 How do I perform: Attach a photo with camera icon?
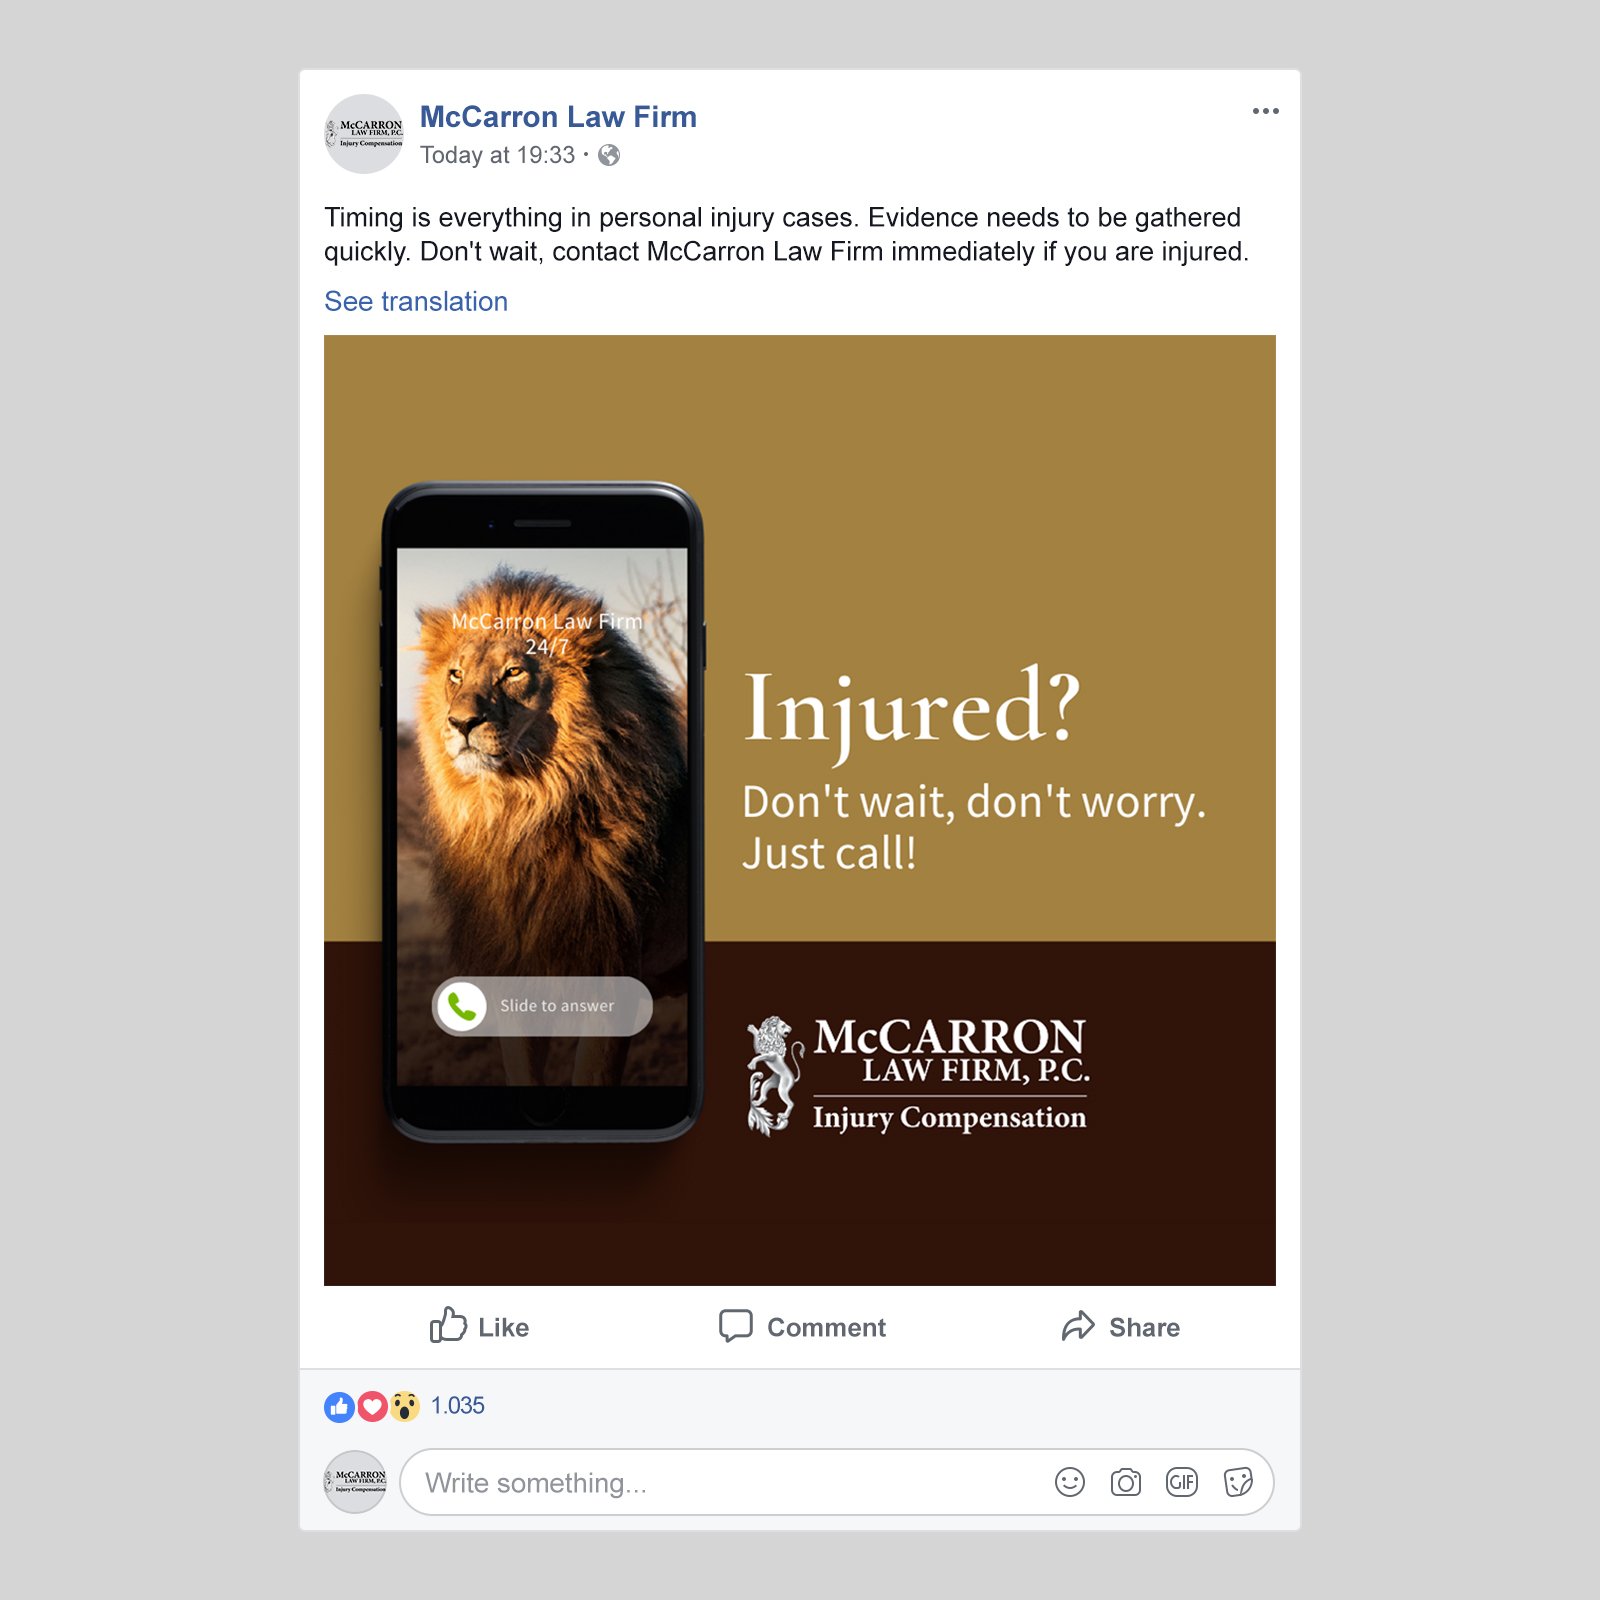1126,1482
